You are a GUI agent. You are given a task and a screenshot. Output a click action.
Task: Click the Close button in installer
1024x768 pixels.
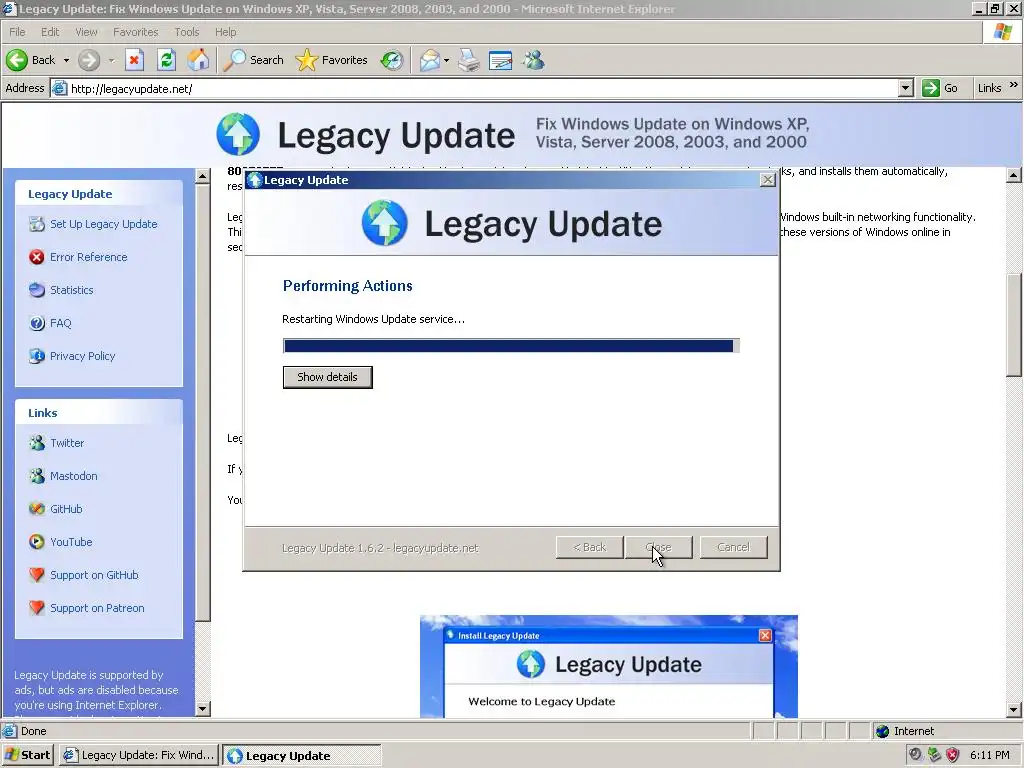pos(658,547)
